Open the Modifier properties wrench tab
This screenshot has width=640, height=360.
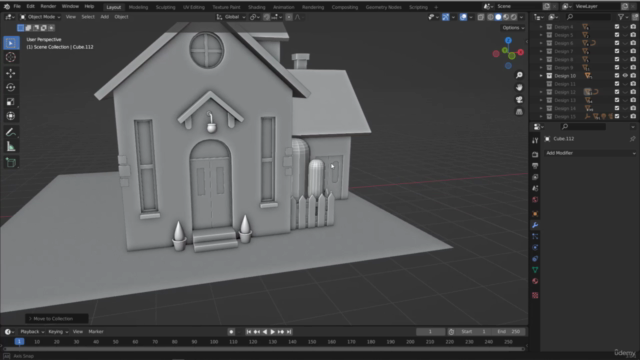[535, 225]
